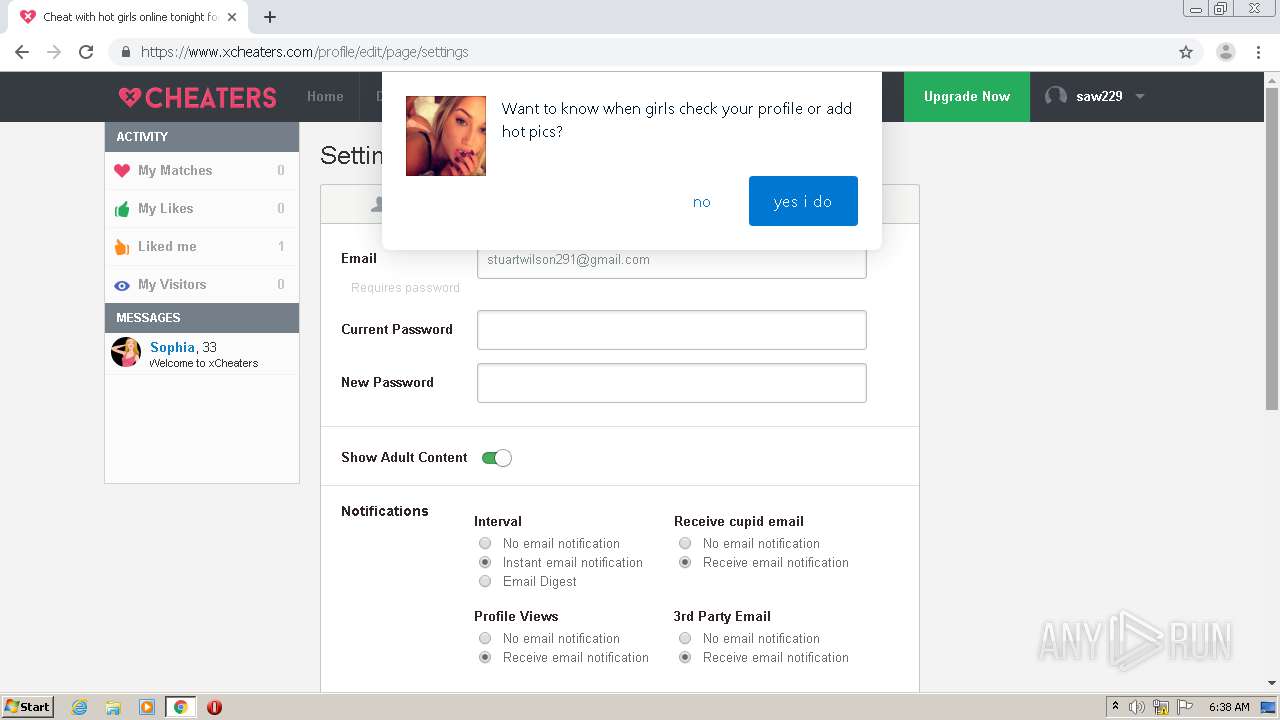
Task: Click the taskbar clock showing 6:38 AM
Action: click(1229, 707)
